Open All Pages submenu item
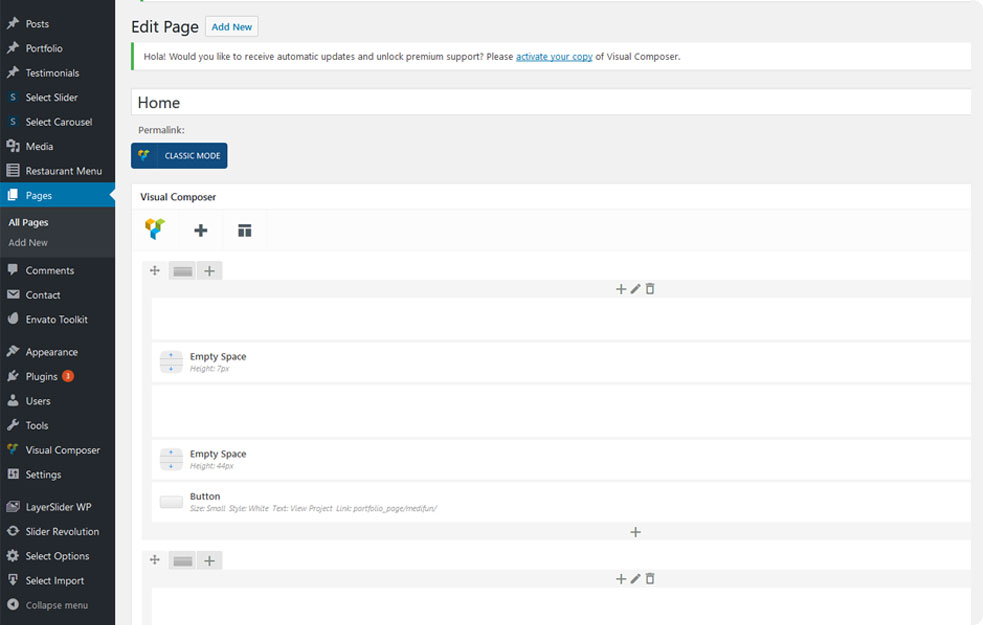Screen dimensions: 983x625 (x=28, y=223)
